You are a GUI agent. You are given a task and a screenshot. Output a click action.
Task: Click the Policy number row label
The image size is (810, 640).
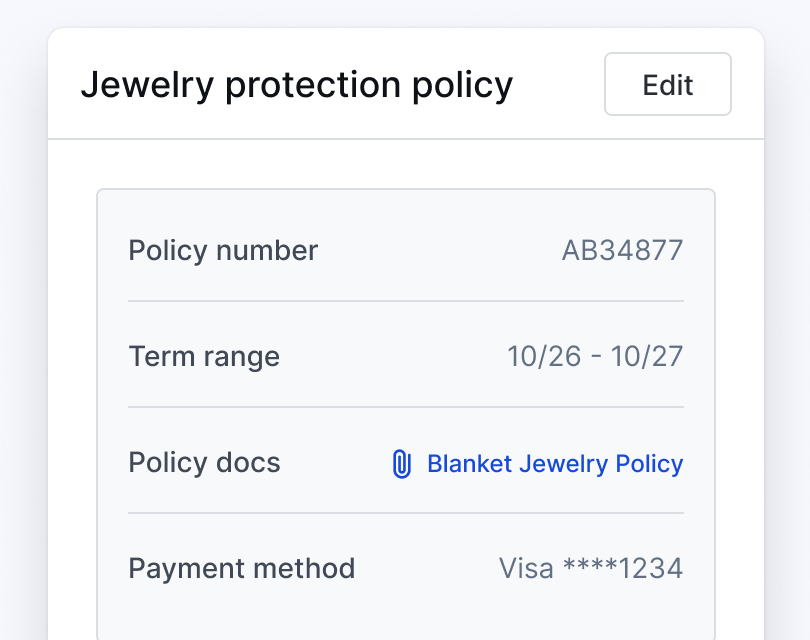[223, 251]
